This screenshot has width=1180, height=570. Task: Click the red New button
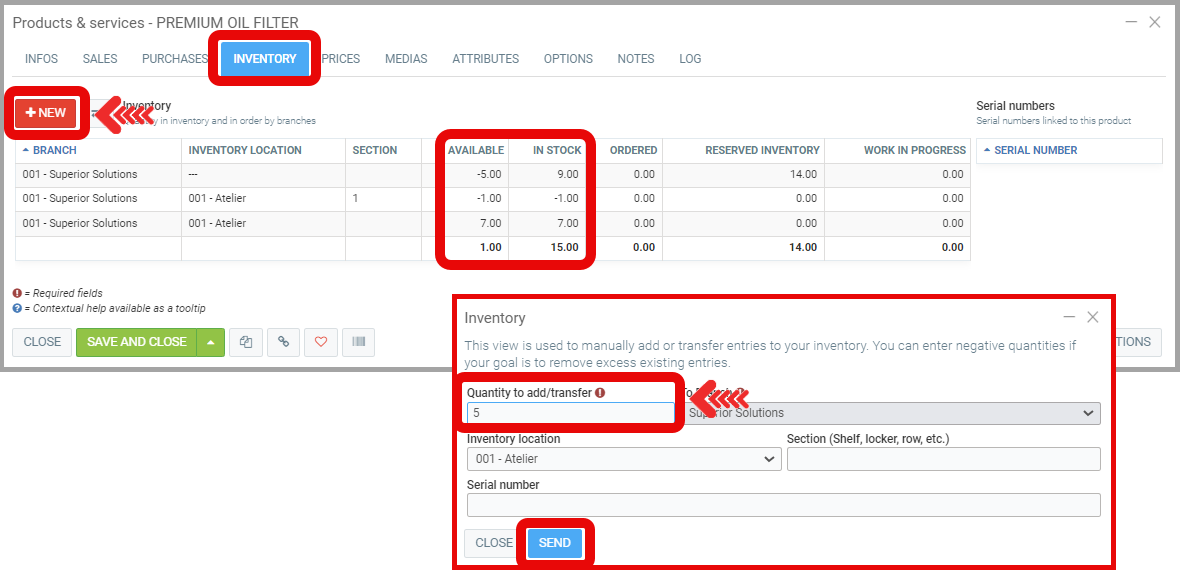pos(46,113)
